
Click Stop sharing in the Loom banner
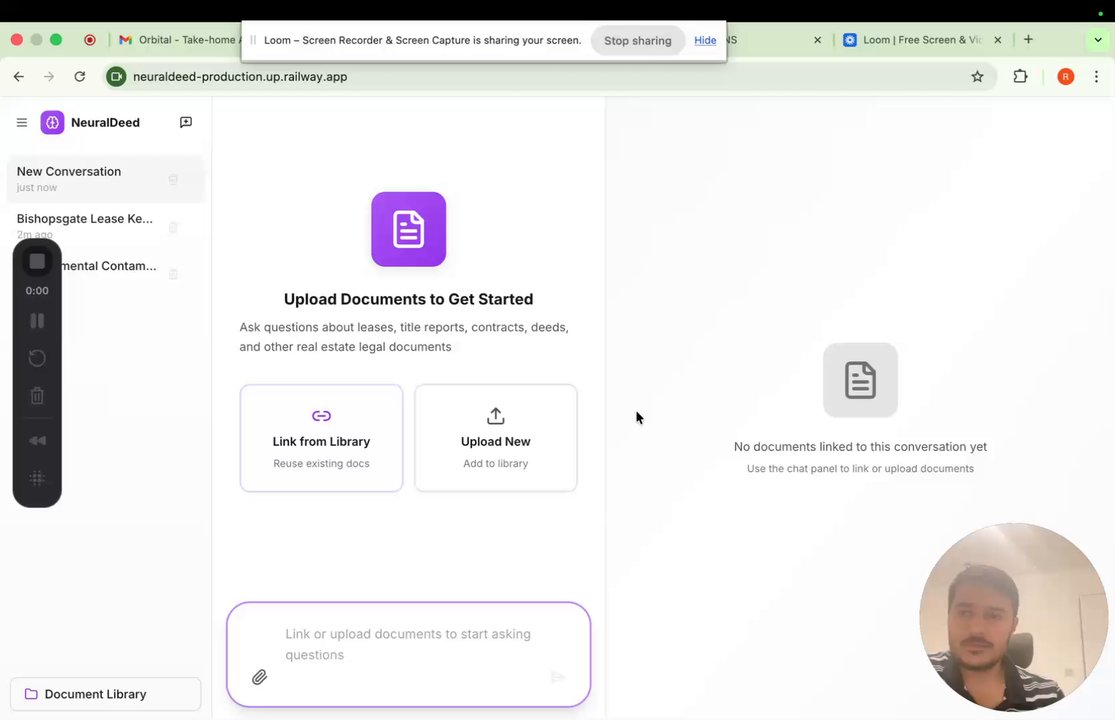click(x=638, y=41)
